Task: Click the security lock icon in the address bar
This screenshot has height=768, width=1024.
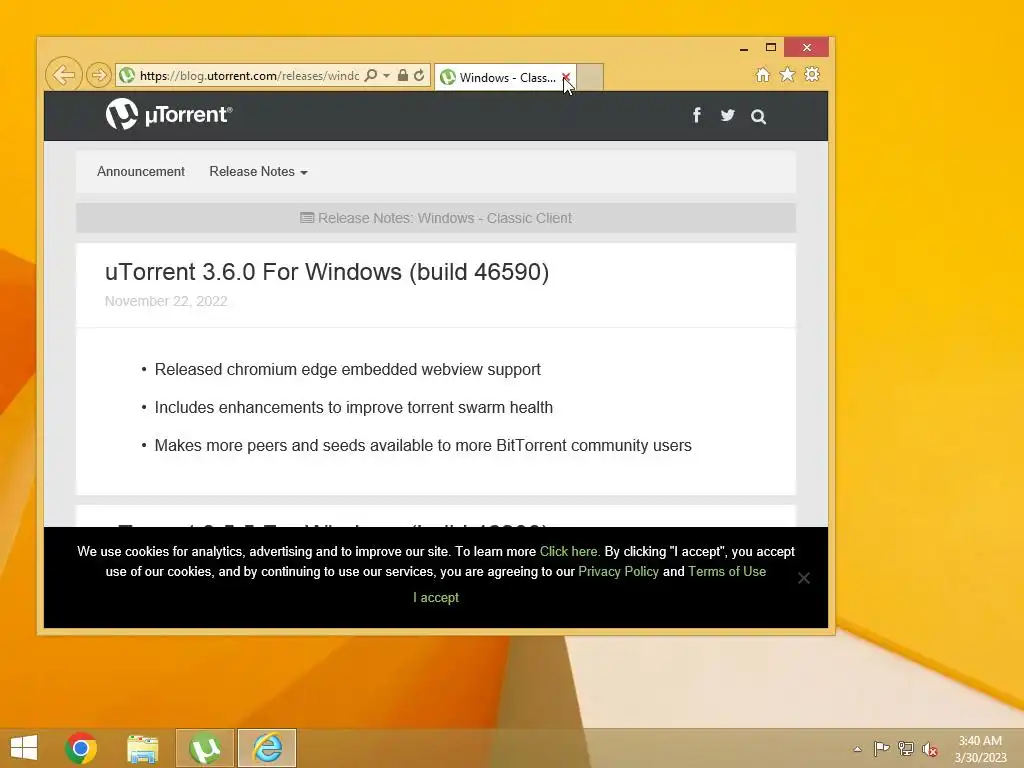Action: pos(403,76)
